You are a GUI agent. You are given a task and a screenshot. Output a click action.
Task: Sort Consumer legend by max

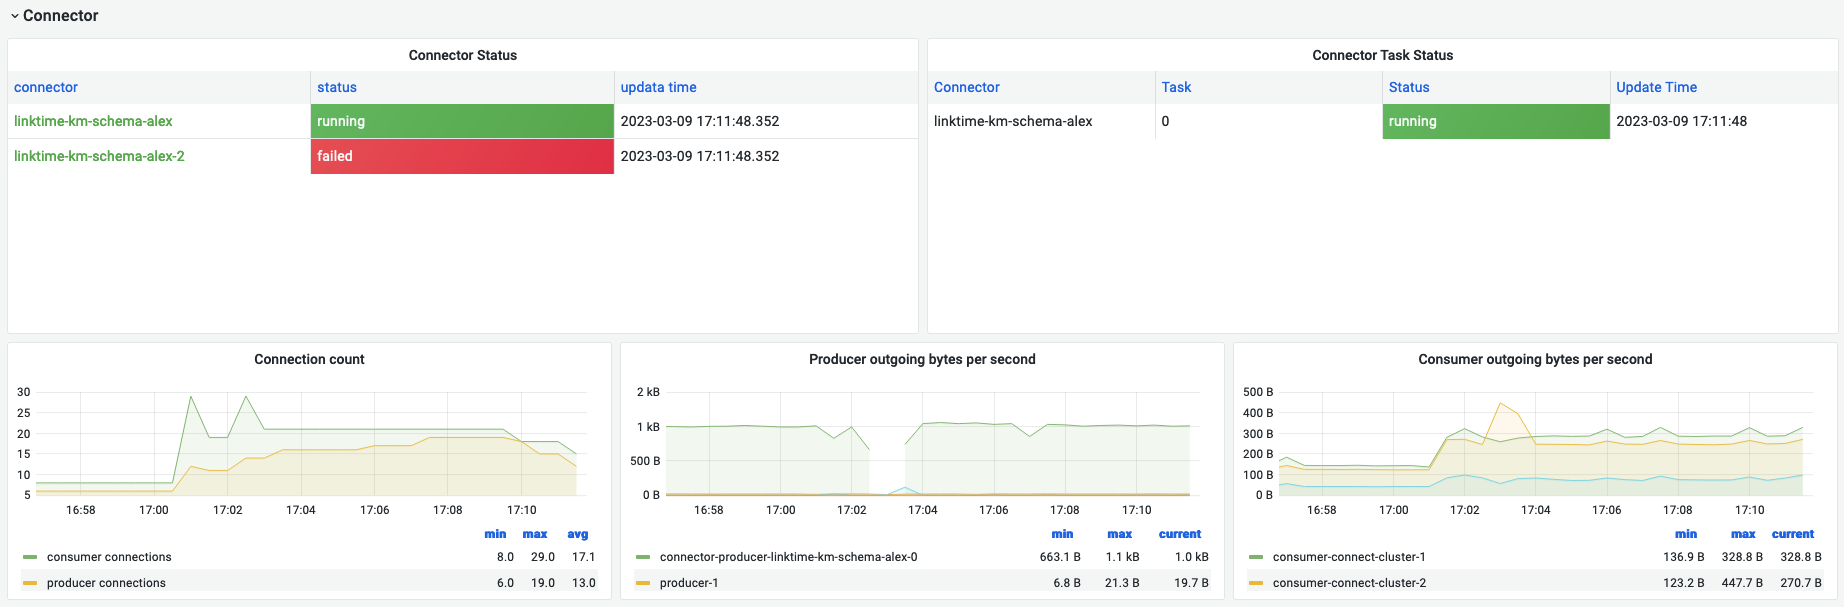tap(1743, 534)
